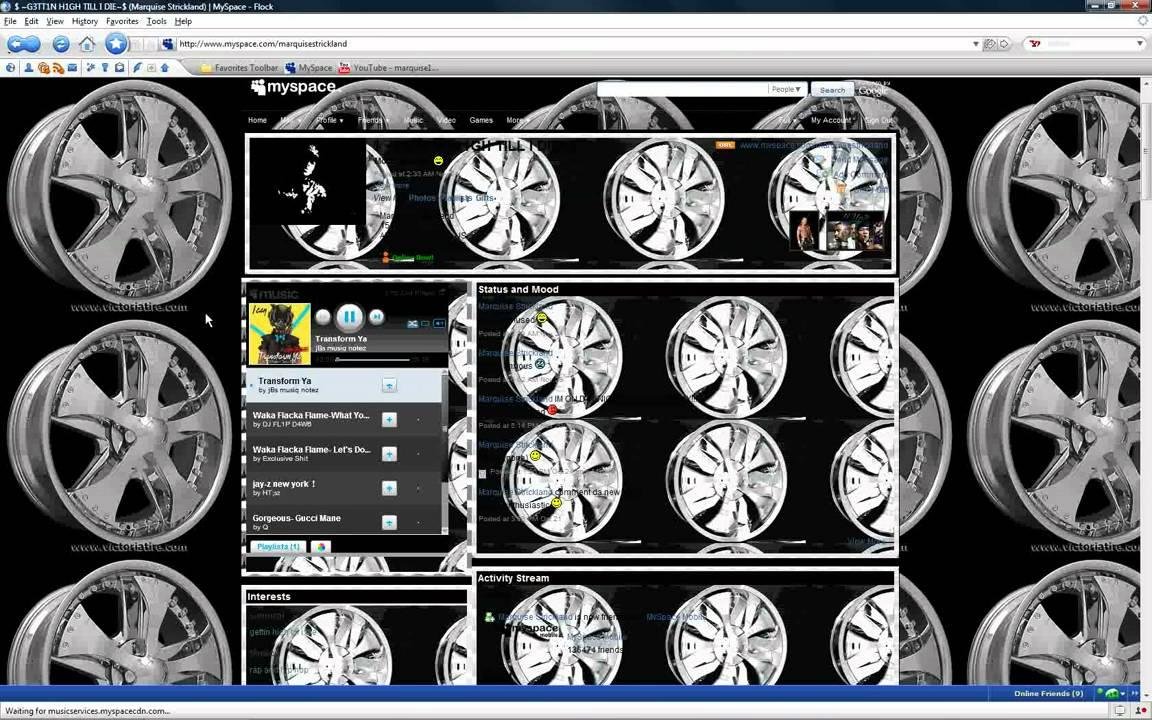The image size is (1152, 720).
Task: Open the Playlists (1) button
Action: point(278,547)
